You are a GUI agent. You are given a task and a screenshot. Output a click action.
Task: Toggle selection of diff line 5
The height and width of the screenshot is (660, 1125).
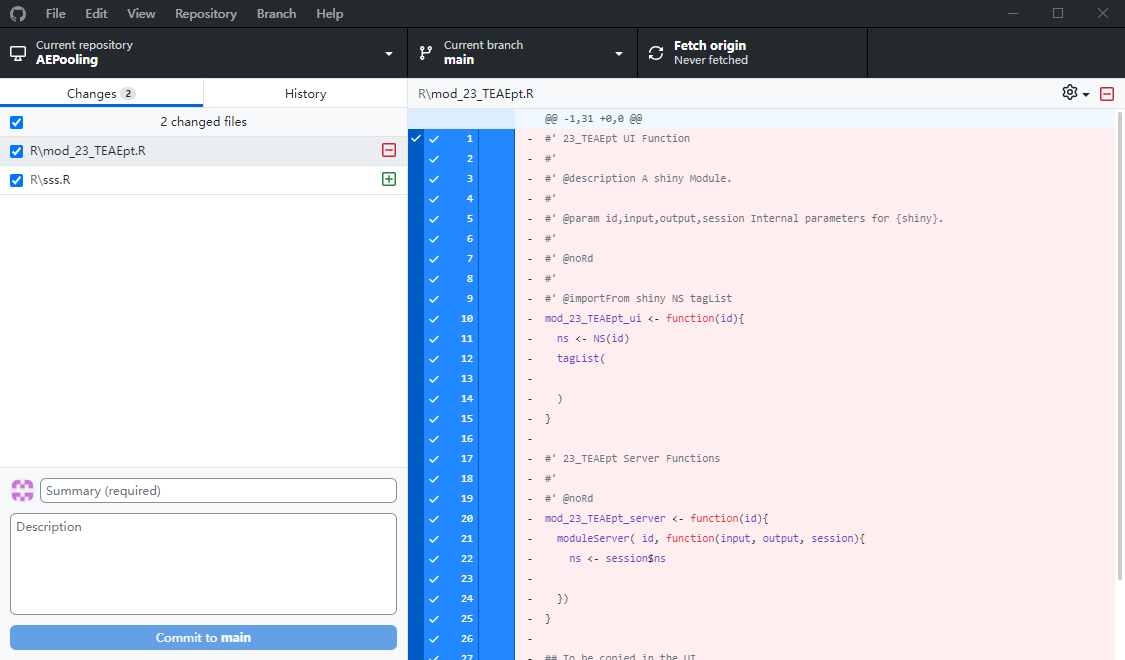pyautogui.click(x=434, y=219)
